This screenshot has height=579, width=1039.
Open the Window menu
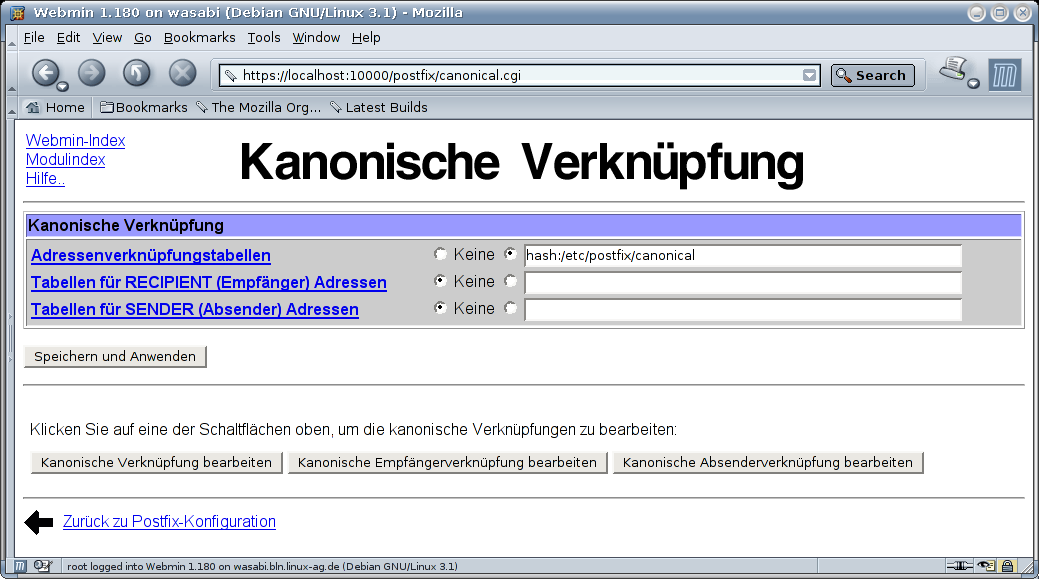316,38
